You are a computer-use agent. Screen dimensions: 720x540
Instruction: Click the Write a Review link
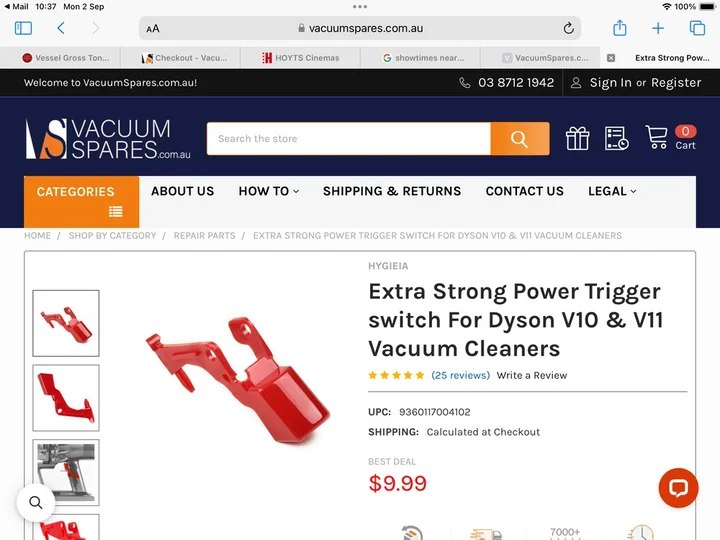tap(532, 375)
